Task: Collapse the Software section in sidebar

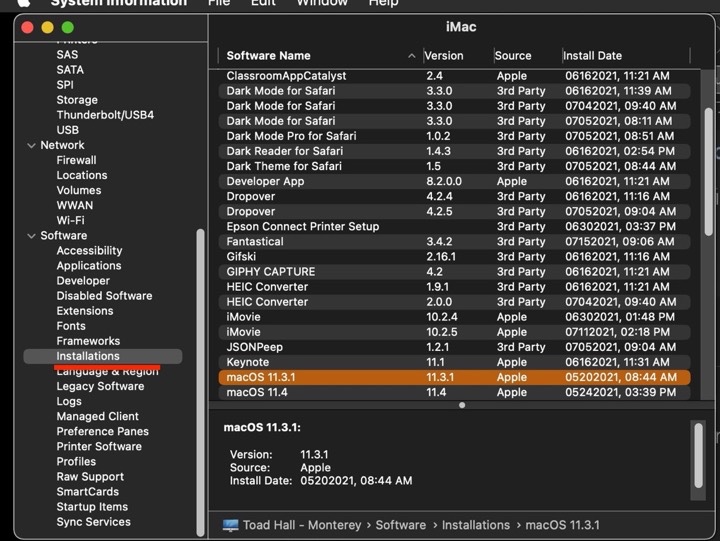Action: click(x=30, y=236)
